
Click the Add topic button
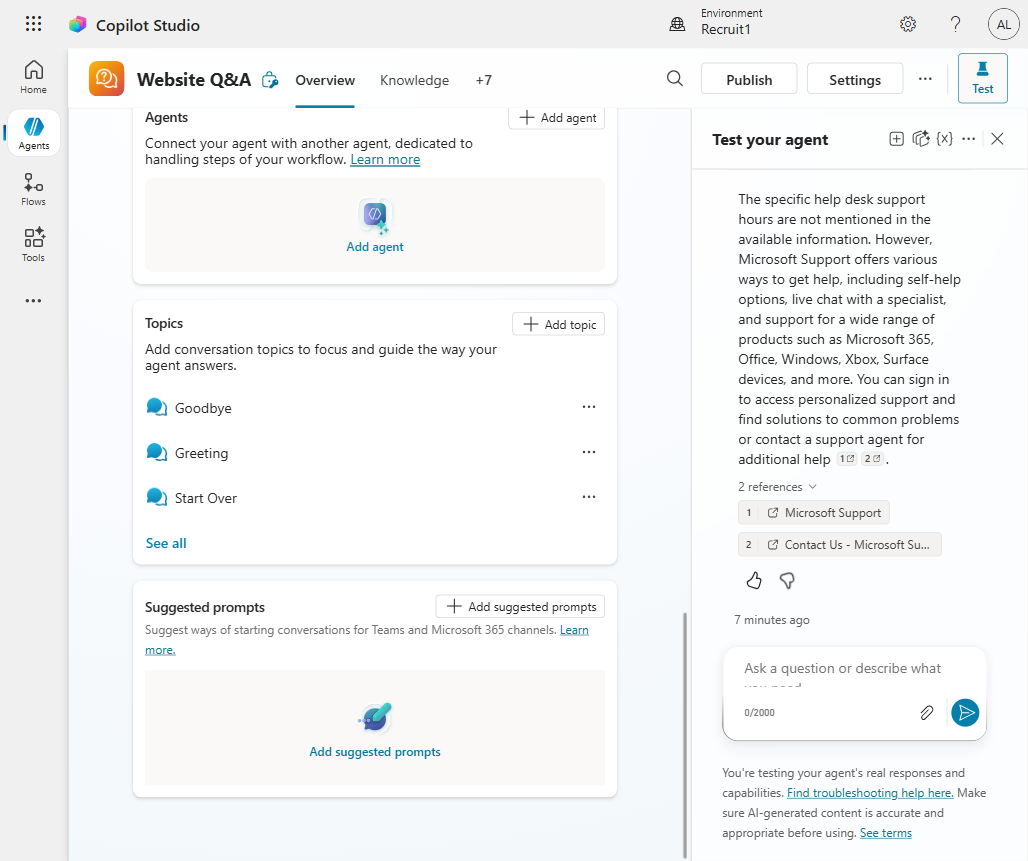coord(559,324)
